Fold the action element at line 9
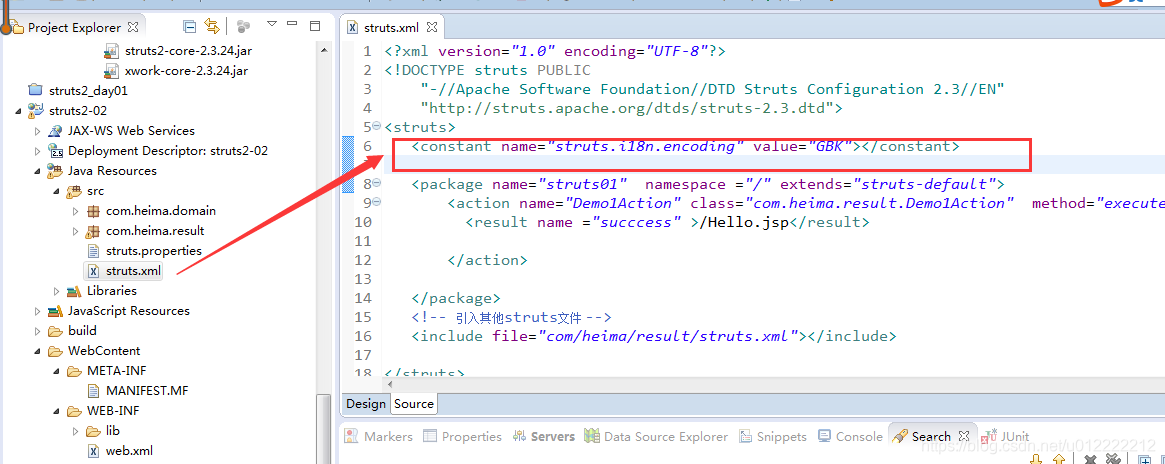 376,203
